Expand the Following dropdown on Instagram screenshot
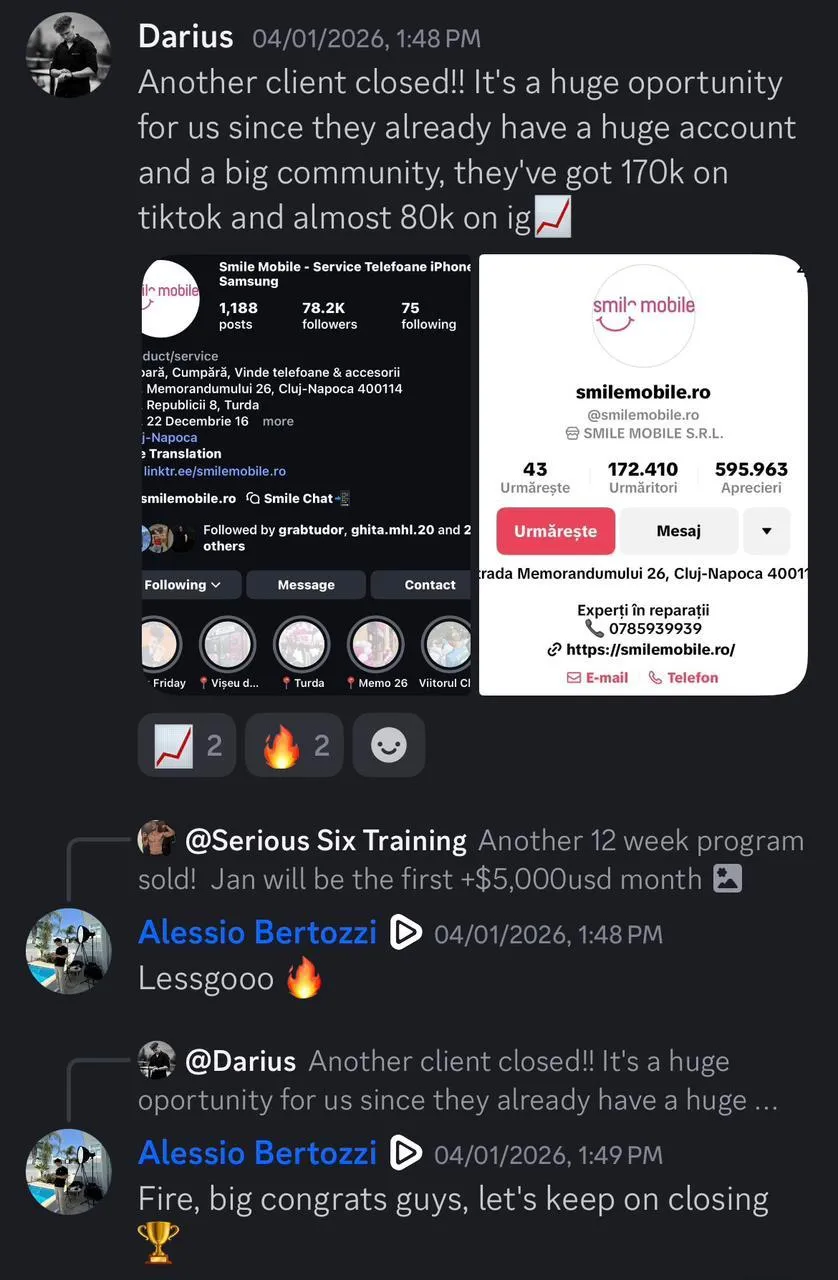 point(191,585)
